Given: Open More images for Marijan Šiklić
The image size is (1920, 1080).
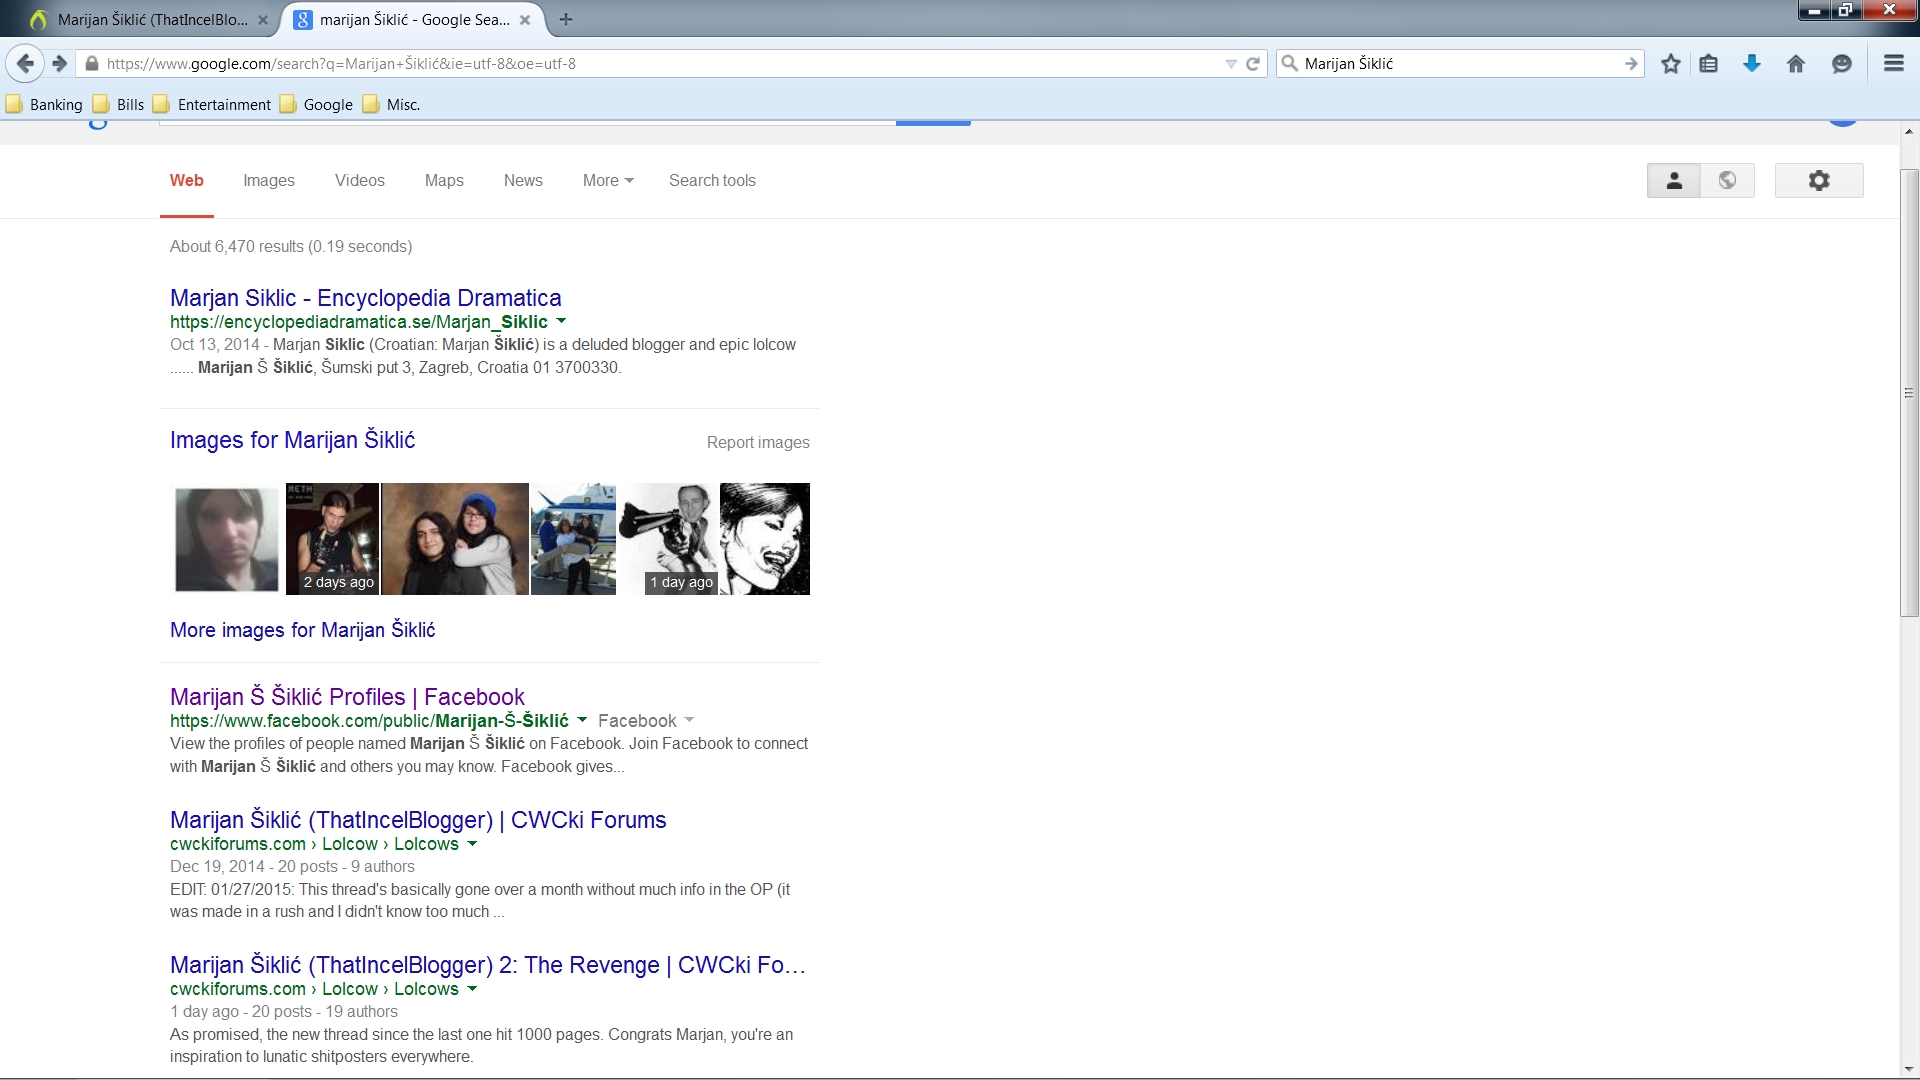Looking at the screenshot, I should point(303,630).
